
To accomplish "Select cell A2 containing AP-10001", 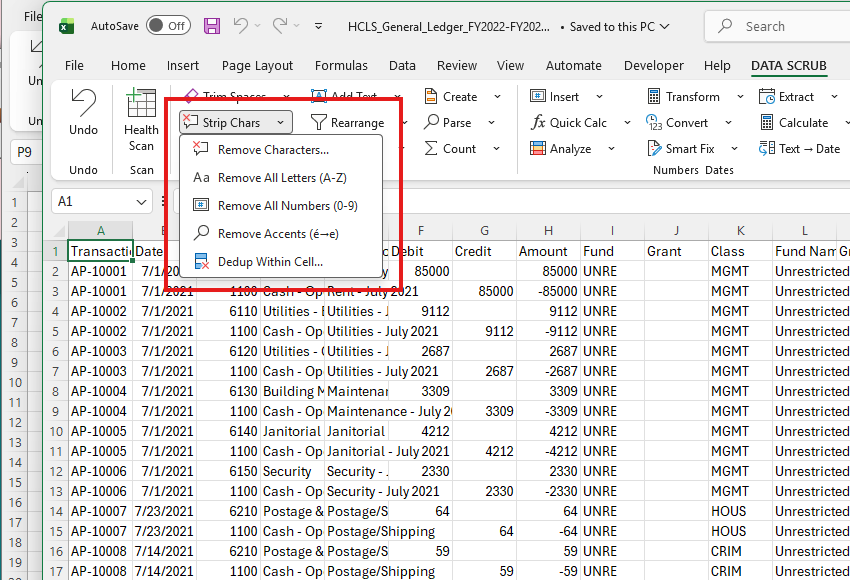I will pos(98,271).
